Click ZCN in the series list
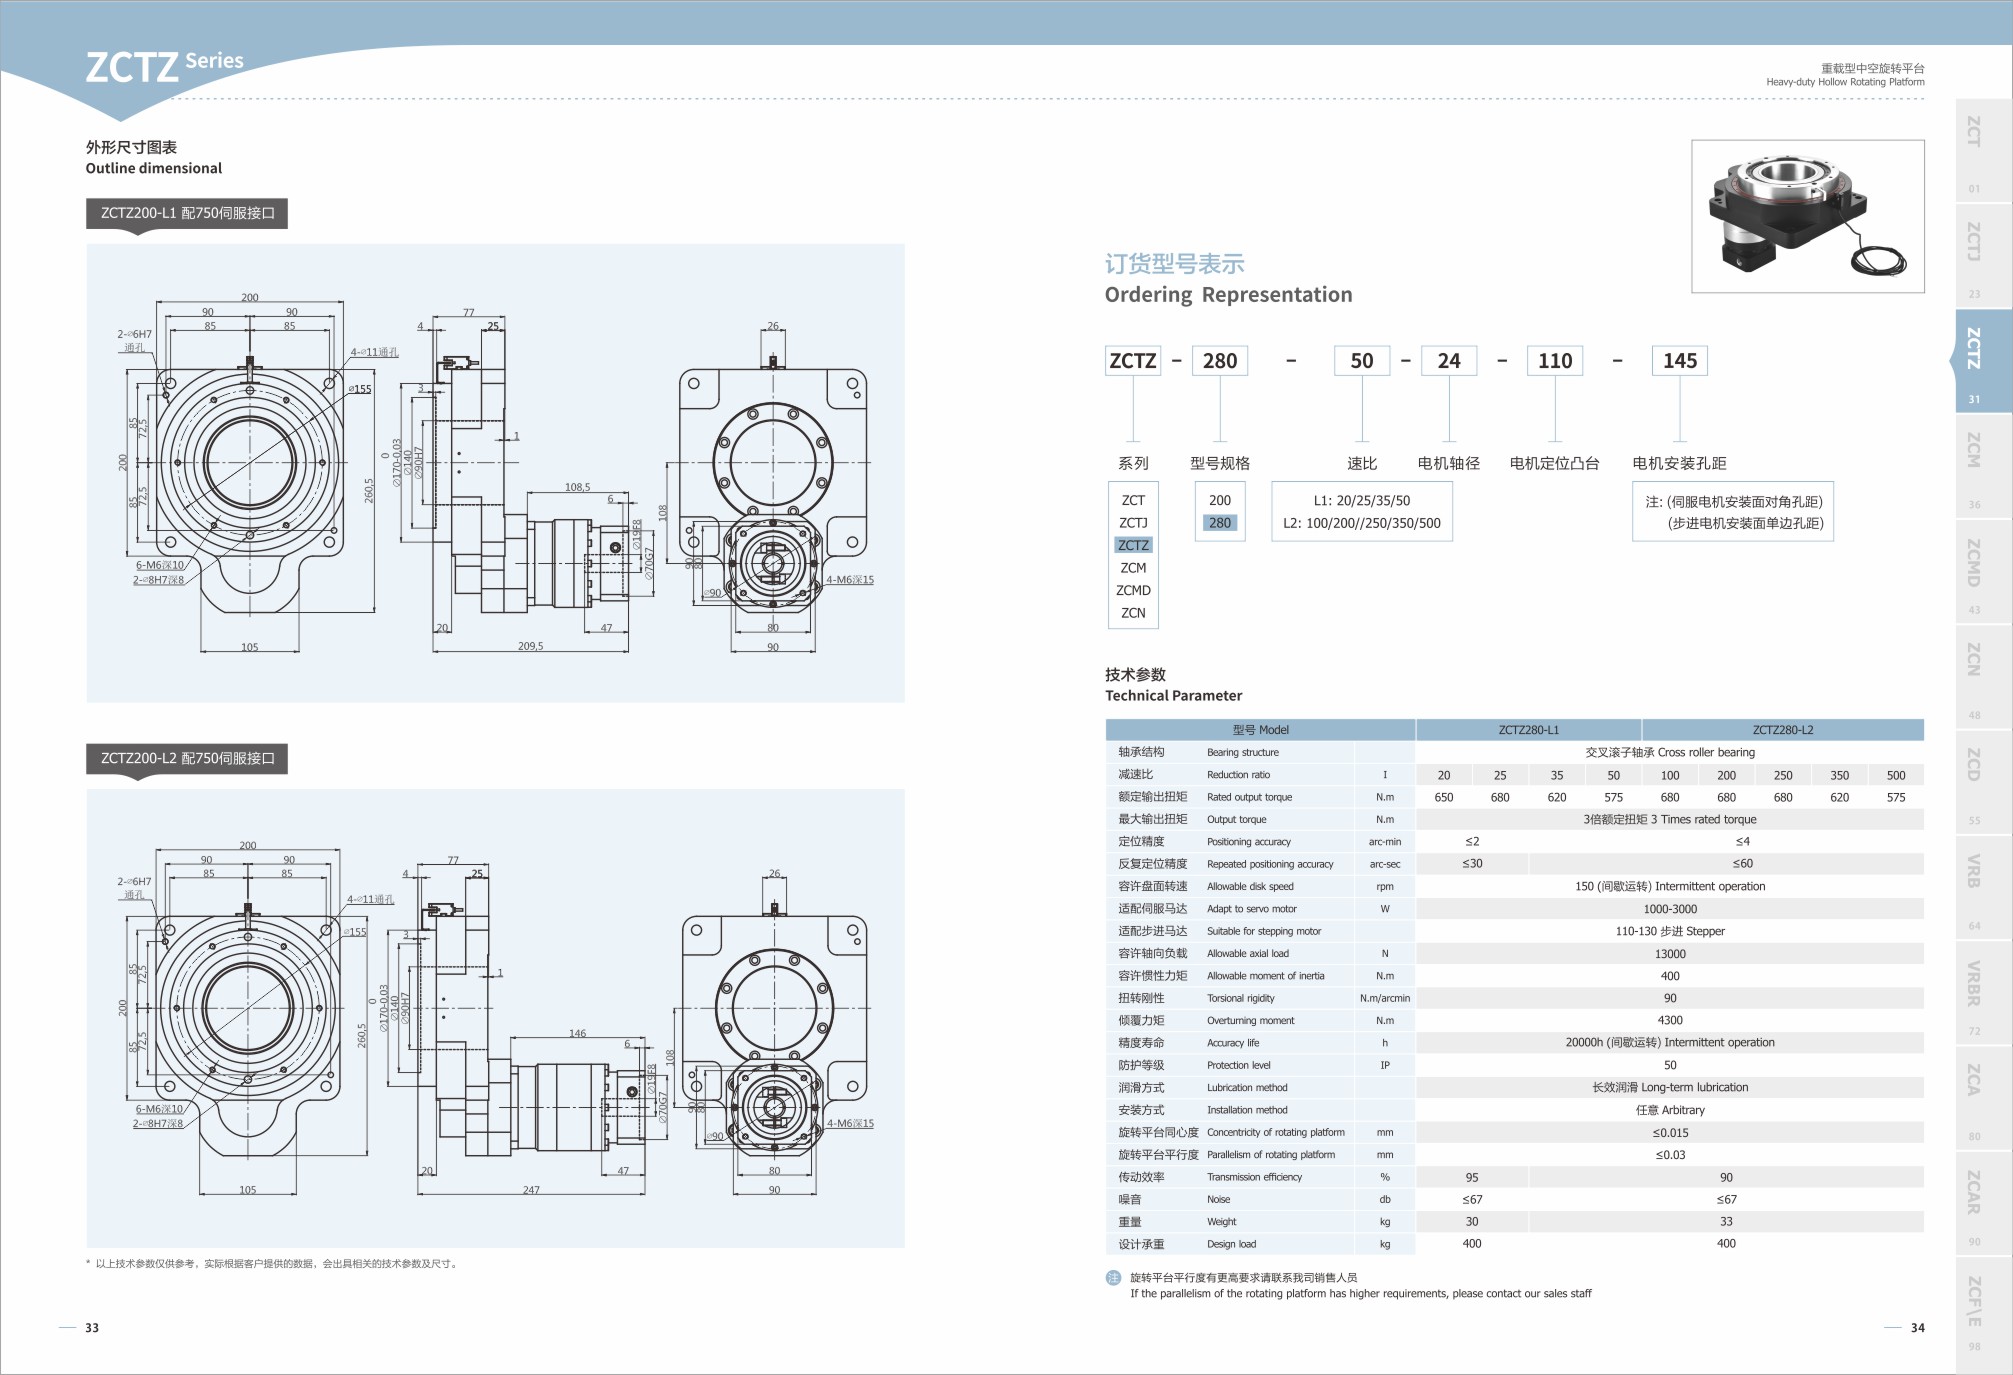 pos(1133,613)
